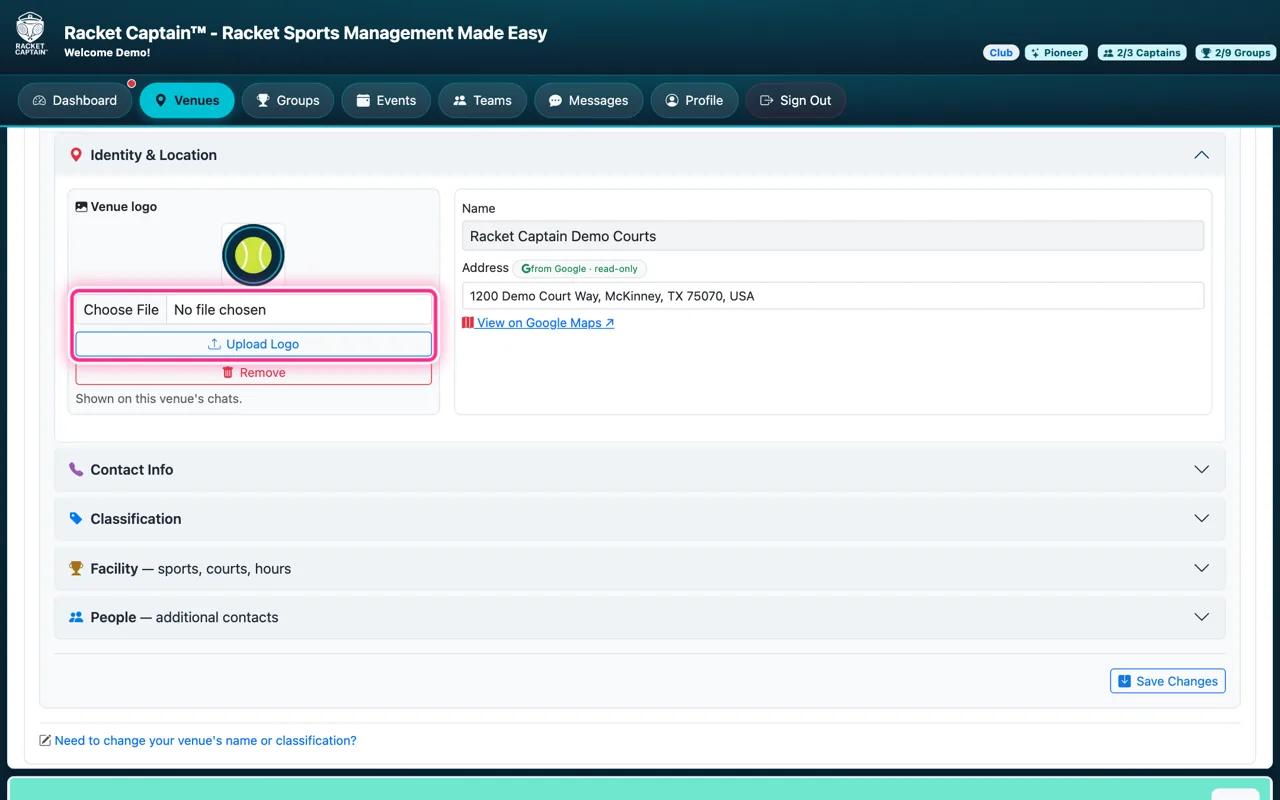Viewport: 1280px width, 800px height.
Task: Click the 2/3 Captains badge
Action: coord(1142,53)
